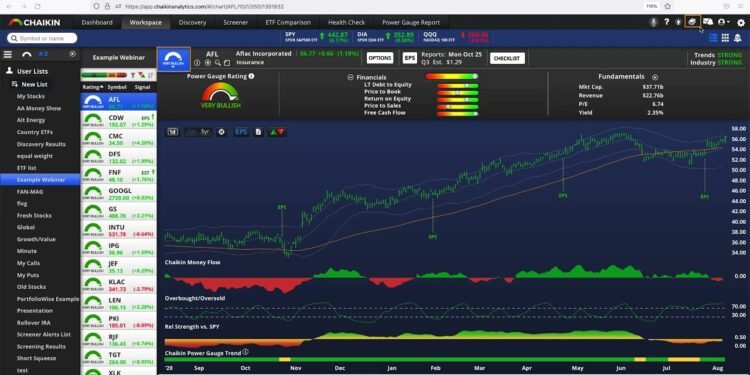Click the gauge icon in the sidebar header
Viewport: 750px width, 375px height.
(x=27, y=55)
